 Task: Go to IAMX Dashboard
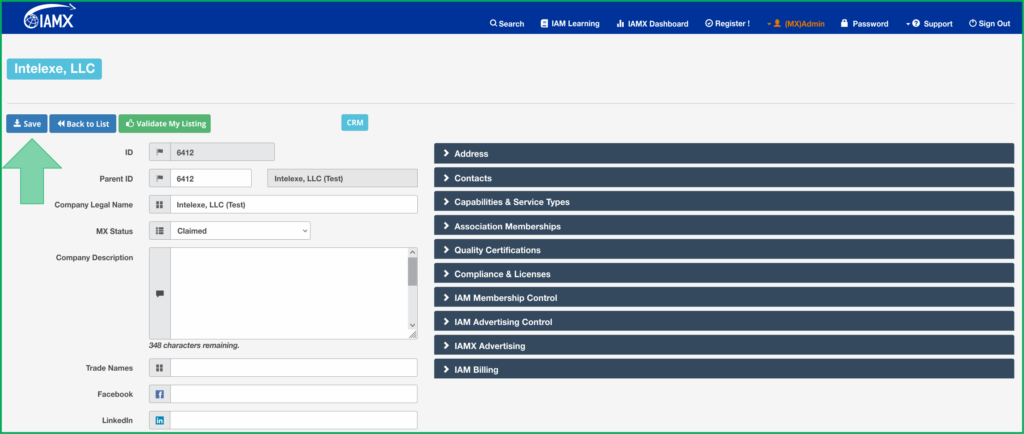click(x=652, y=23)
